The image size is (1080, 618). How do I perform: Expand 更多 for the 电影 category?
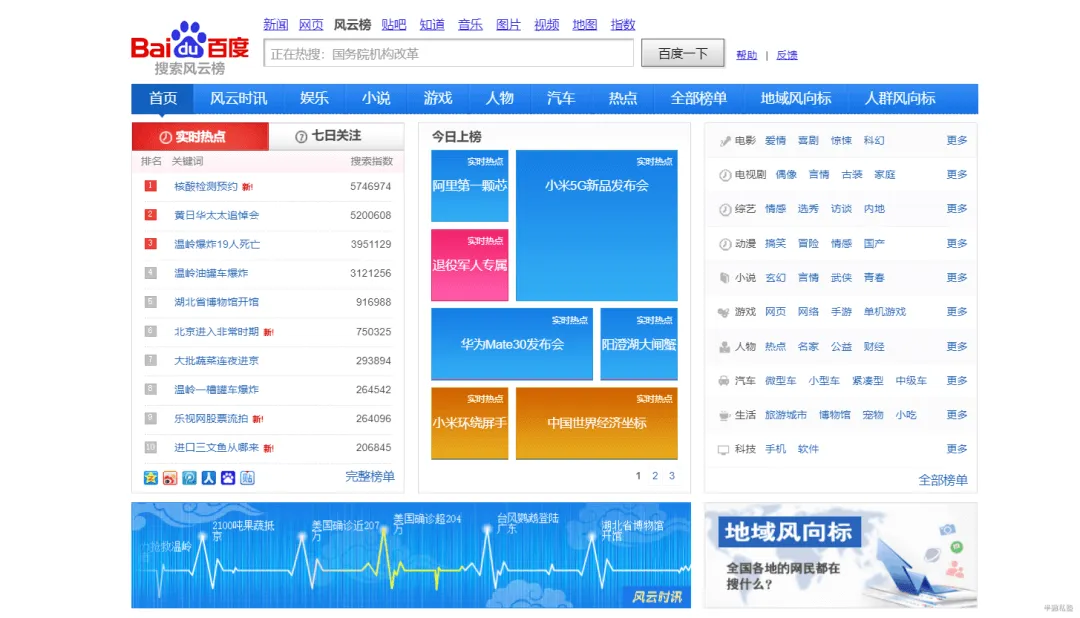point(957,141)
